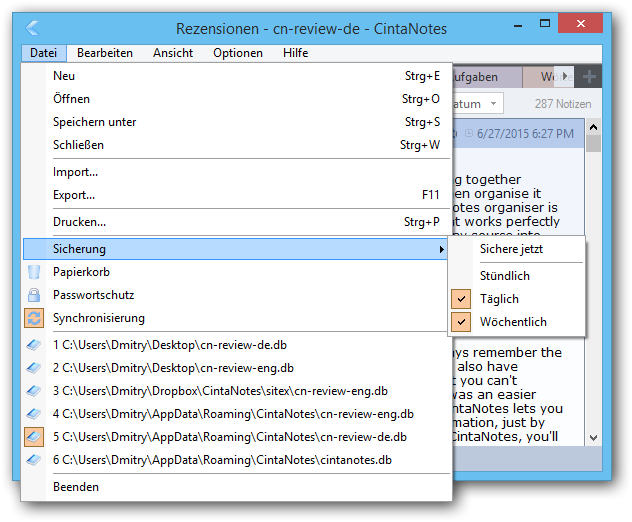Minimize the CintaNotes window
This screenshot has width=632, height=522.
click(x=518, y=25)
